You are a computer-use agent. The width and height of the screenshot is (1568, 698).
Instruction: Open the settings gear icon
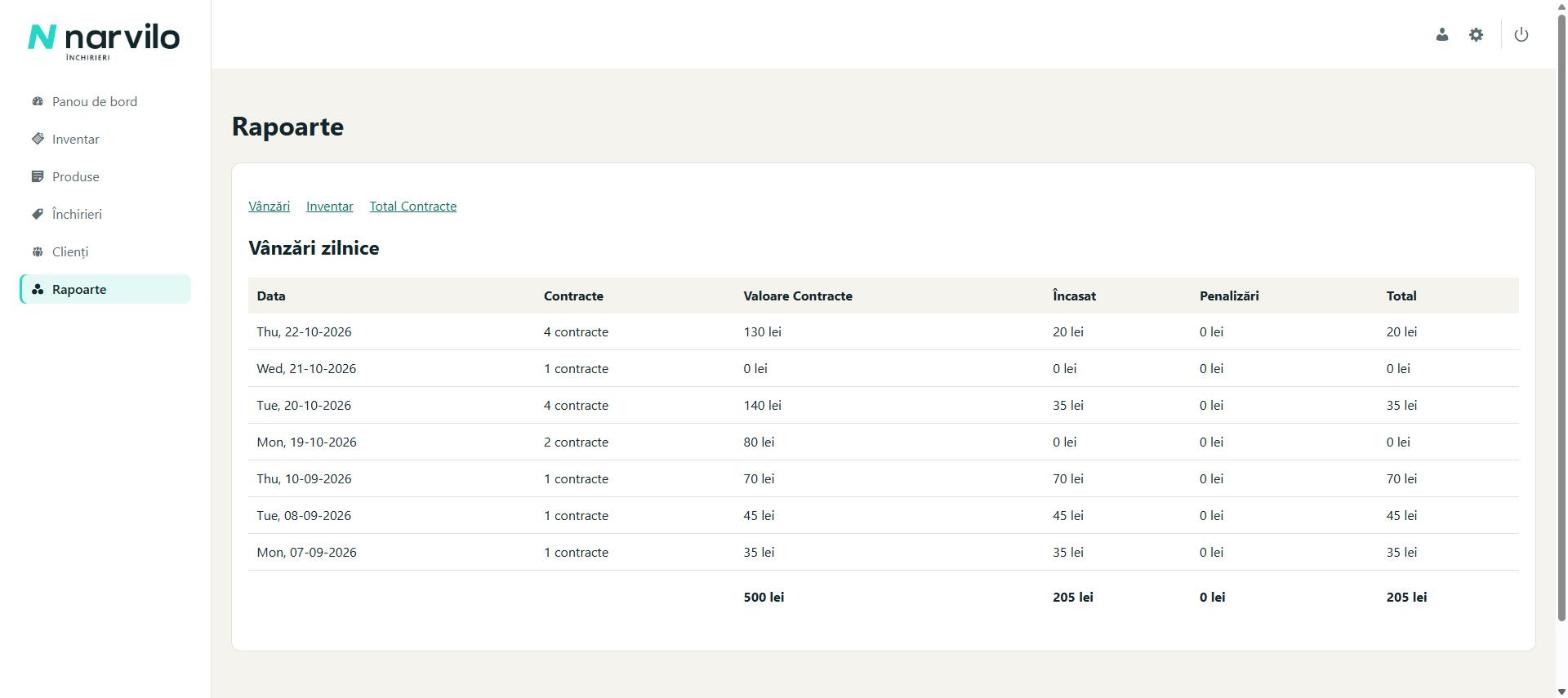click(1476, 35)
